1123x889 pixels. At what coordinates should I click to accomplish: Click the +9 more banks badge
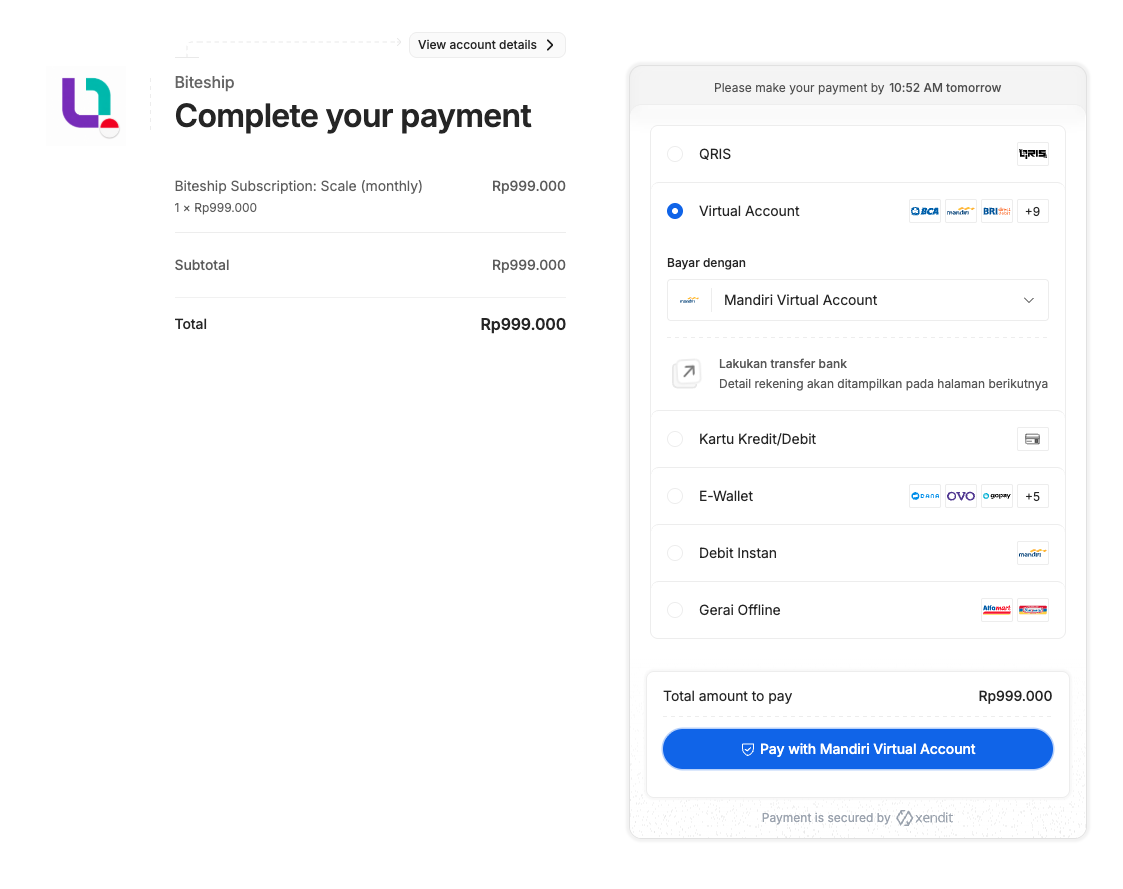[x=1032, y=211]
